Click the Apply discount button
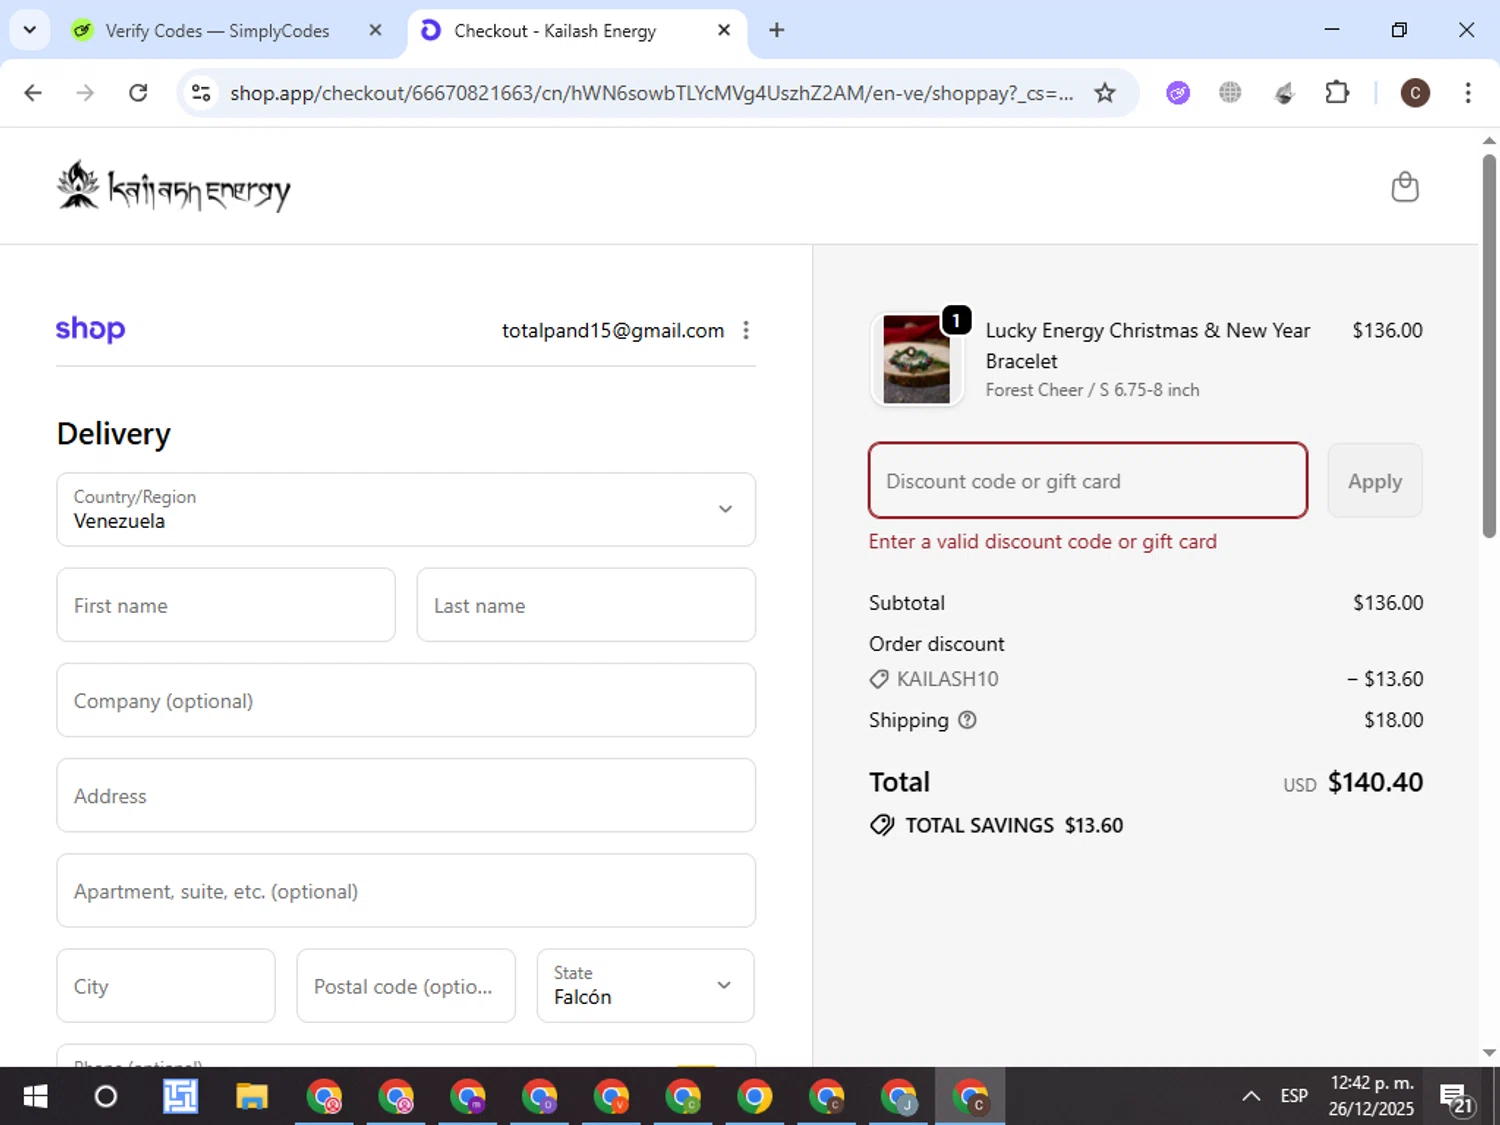Image resolution: width=1500 pixels, height=1125 pixels. (x=1375, y=480)
